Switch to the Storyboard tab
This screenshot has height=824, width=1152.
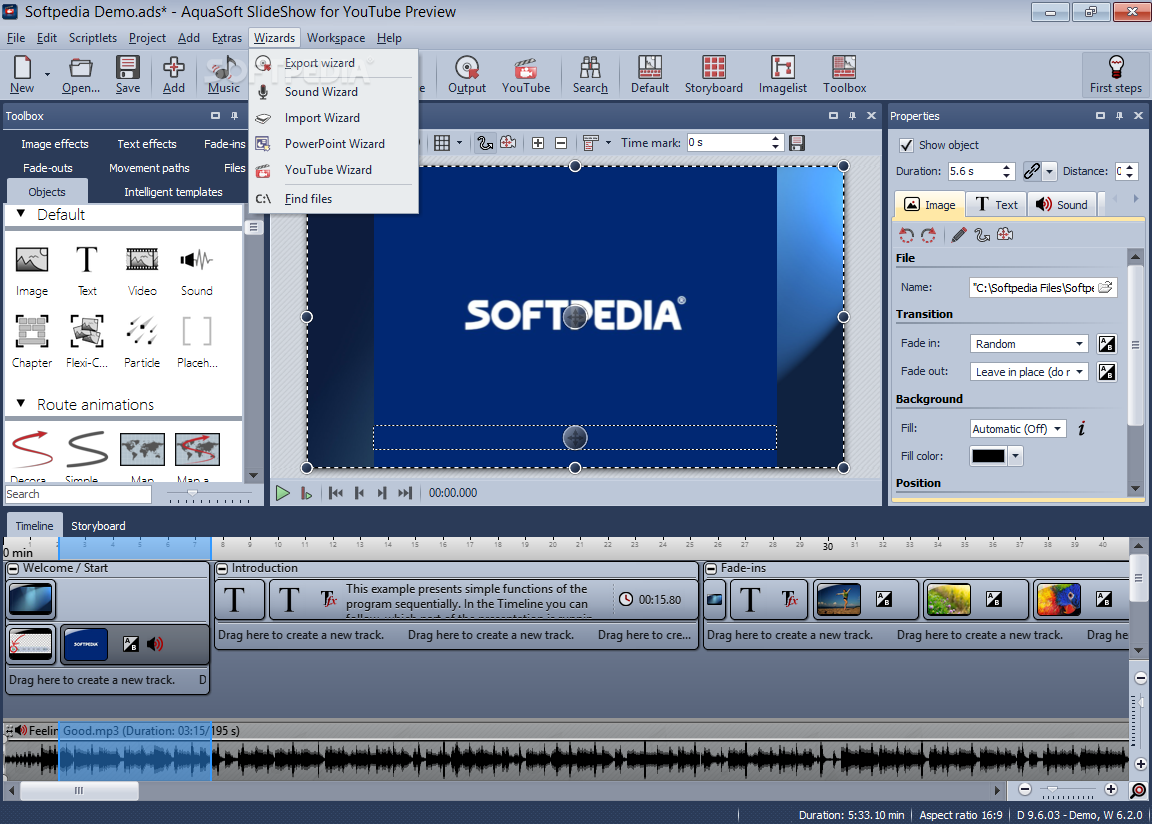coord(98,526)
